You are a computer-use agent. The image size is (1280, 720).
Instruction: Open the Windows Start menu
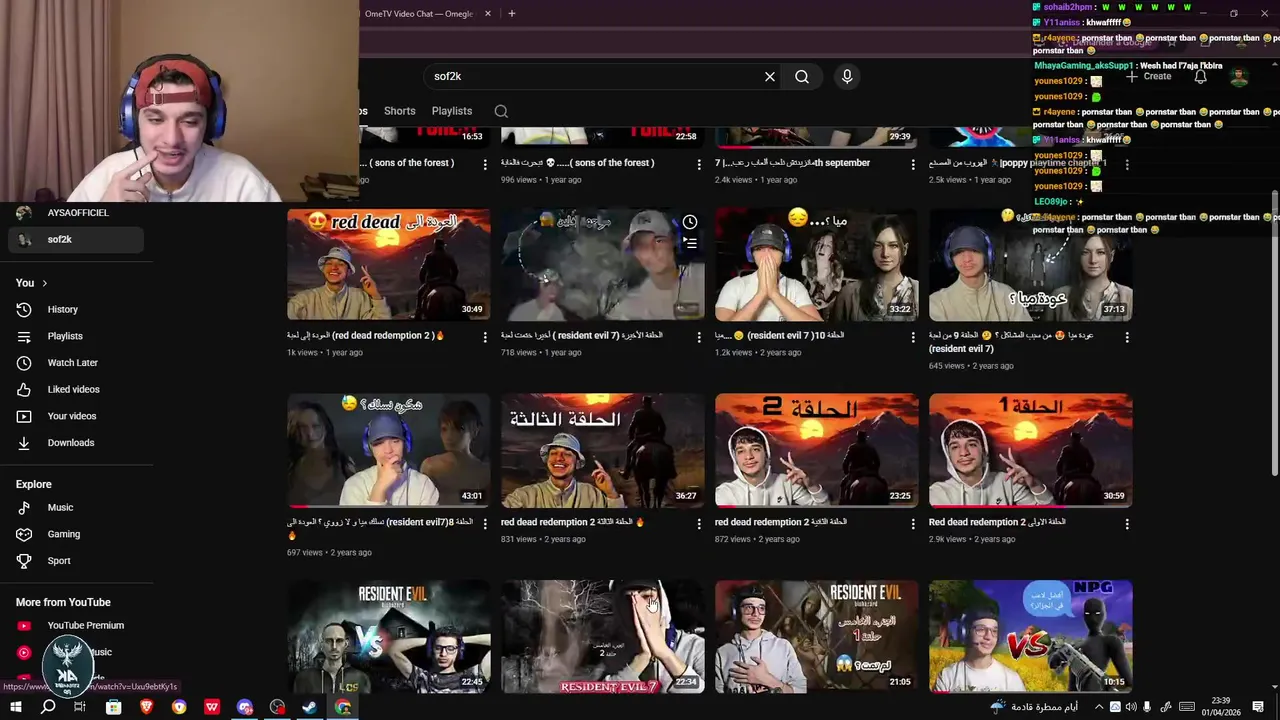coord(15,707)
